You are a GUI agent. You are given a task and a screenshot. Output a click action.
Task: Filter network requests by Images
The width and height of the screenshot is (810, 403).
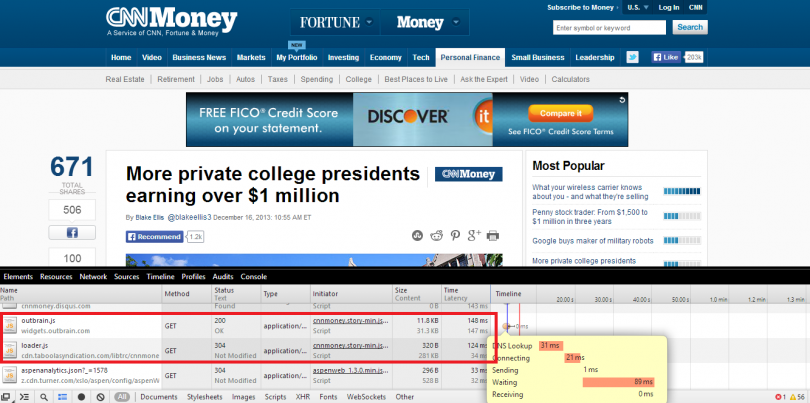tap(243, 397)
